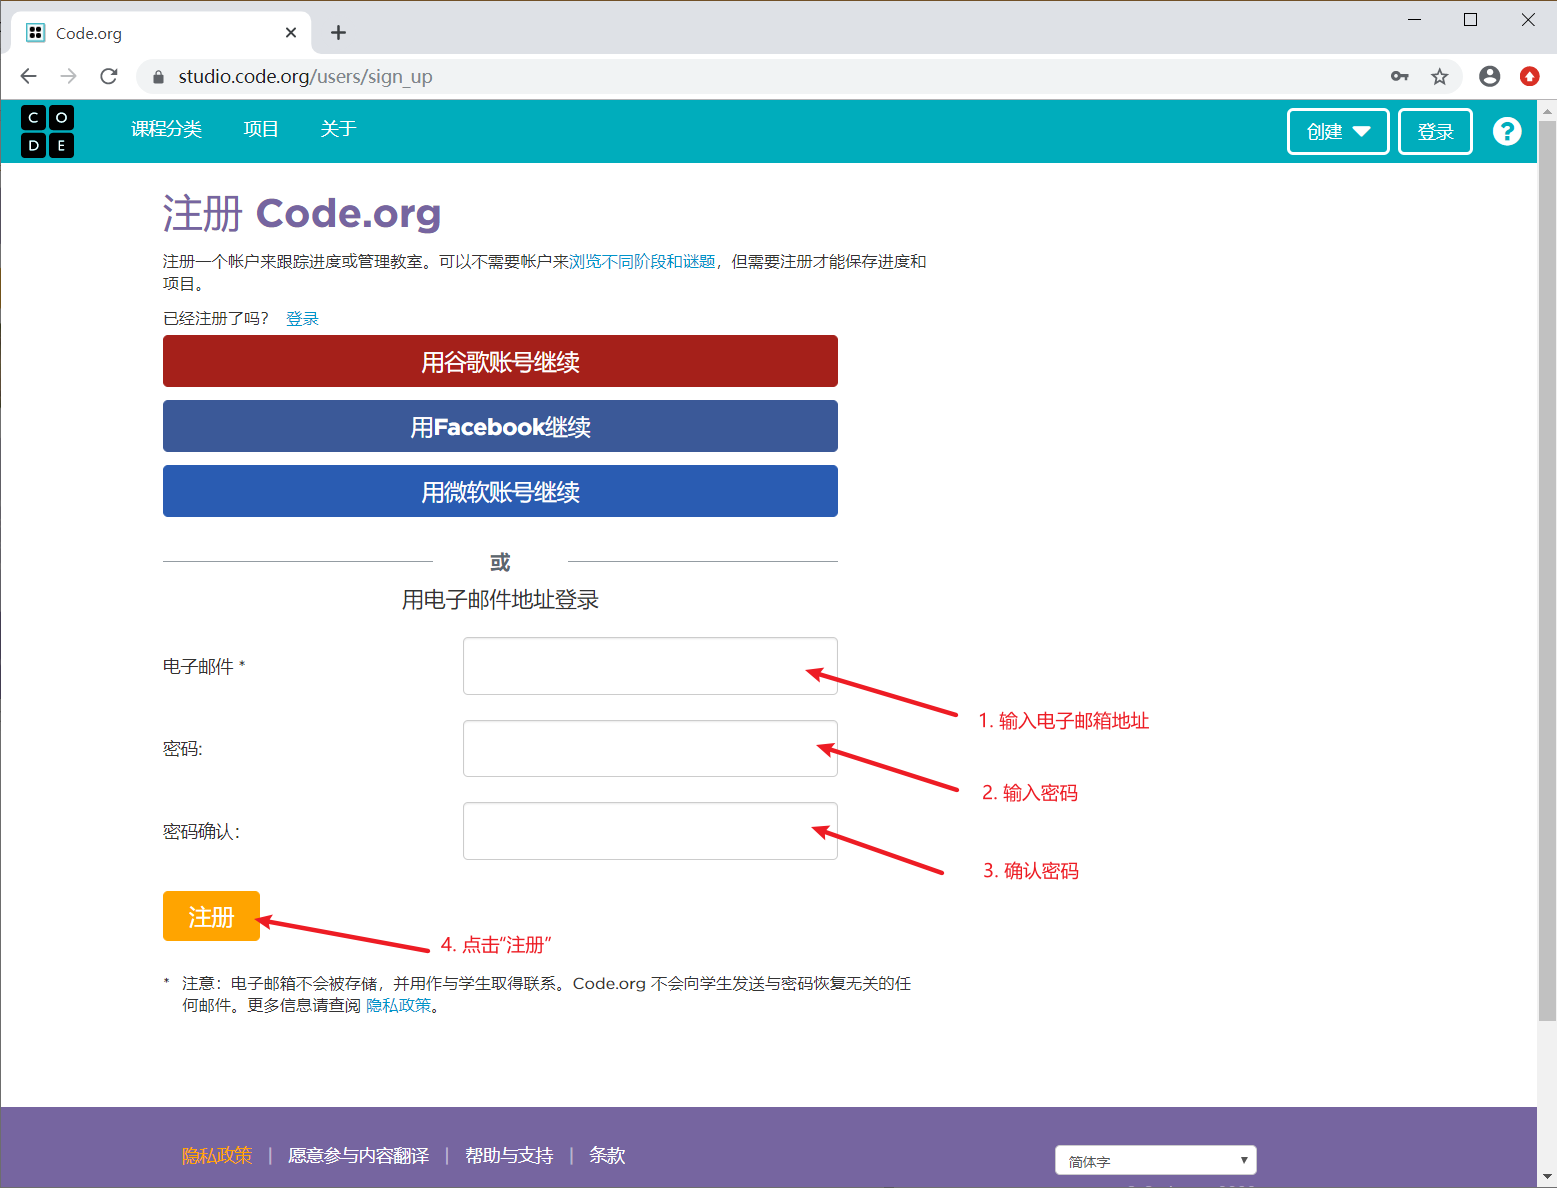Click the browser forward arrow
The height and width of the screenshot is (1188, 1557).
coord(68,76)
